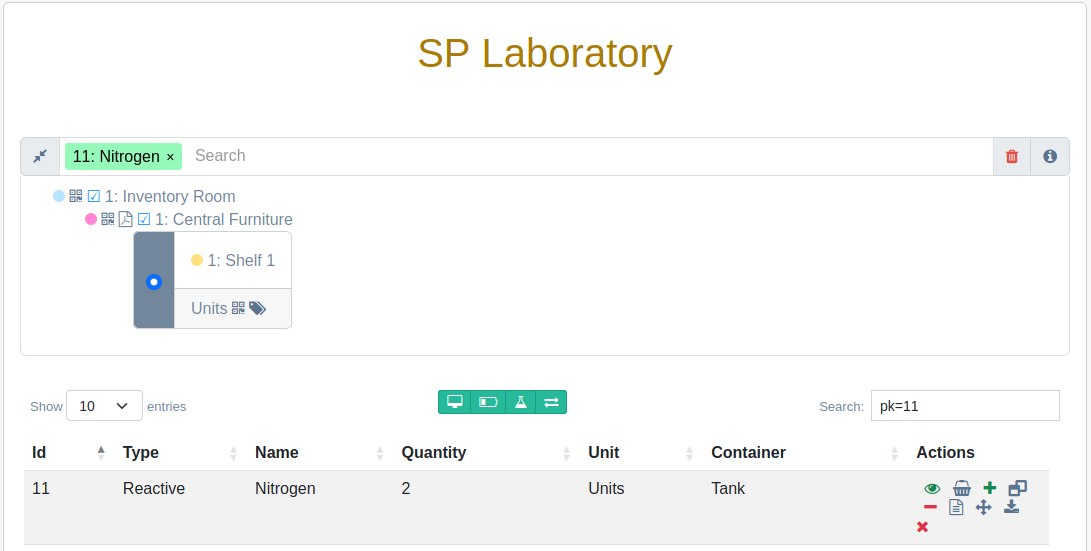Select the Shelf 1 radio button
The image size is (1091, 551).
pos(154,282)
